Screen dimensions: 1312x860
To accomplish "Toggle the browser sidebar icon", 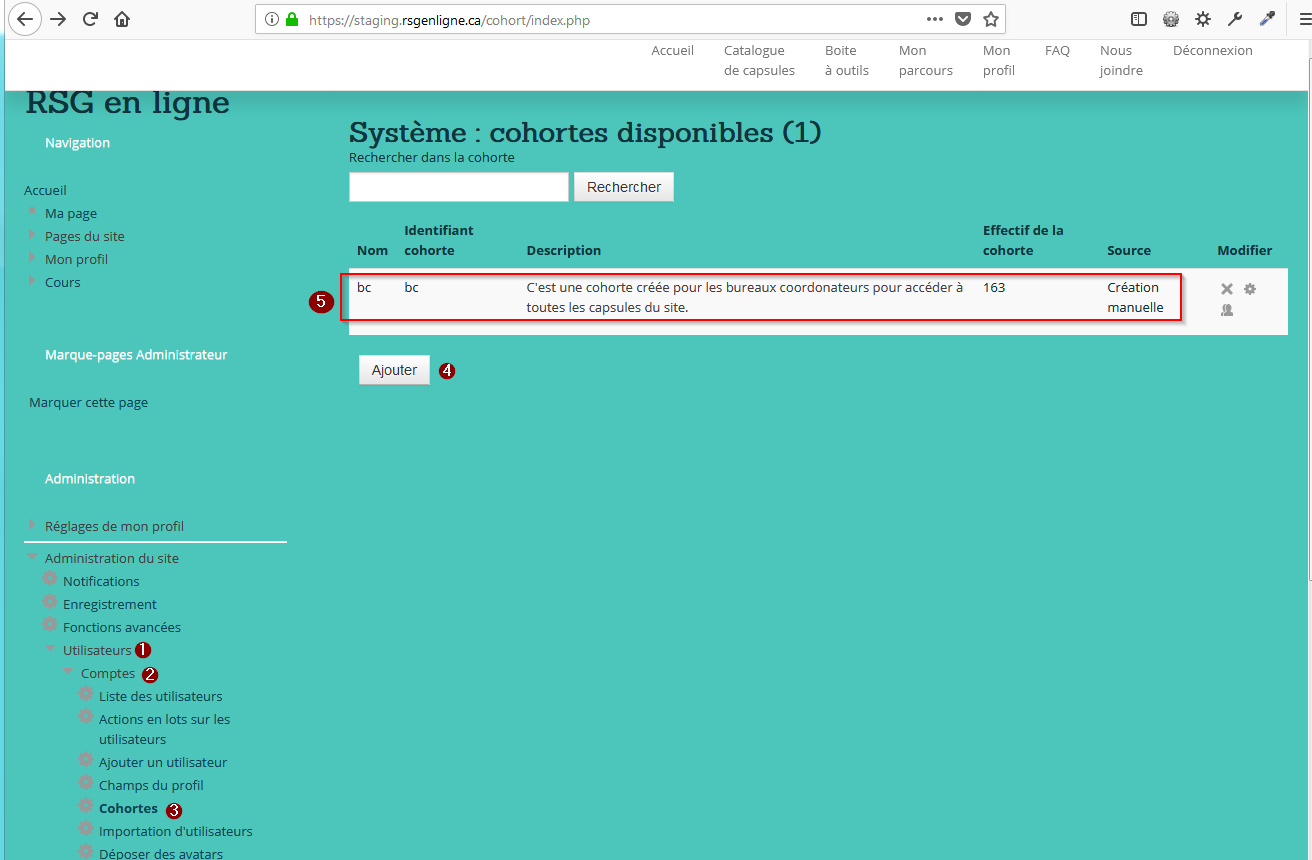I will point(1139,19).
